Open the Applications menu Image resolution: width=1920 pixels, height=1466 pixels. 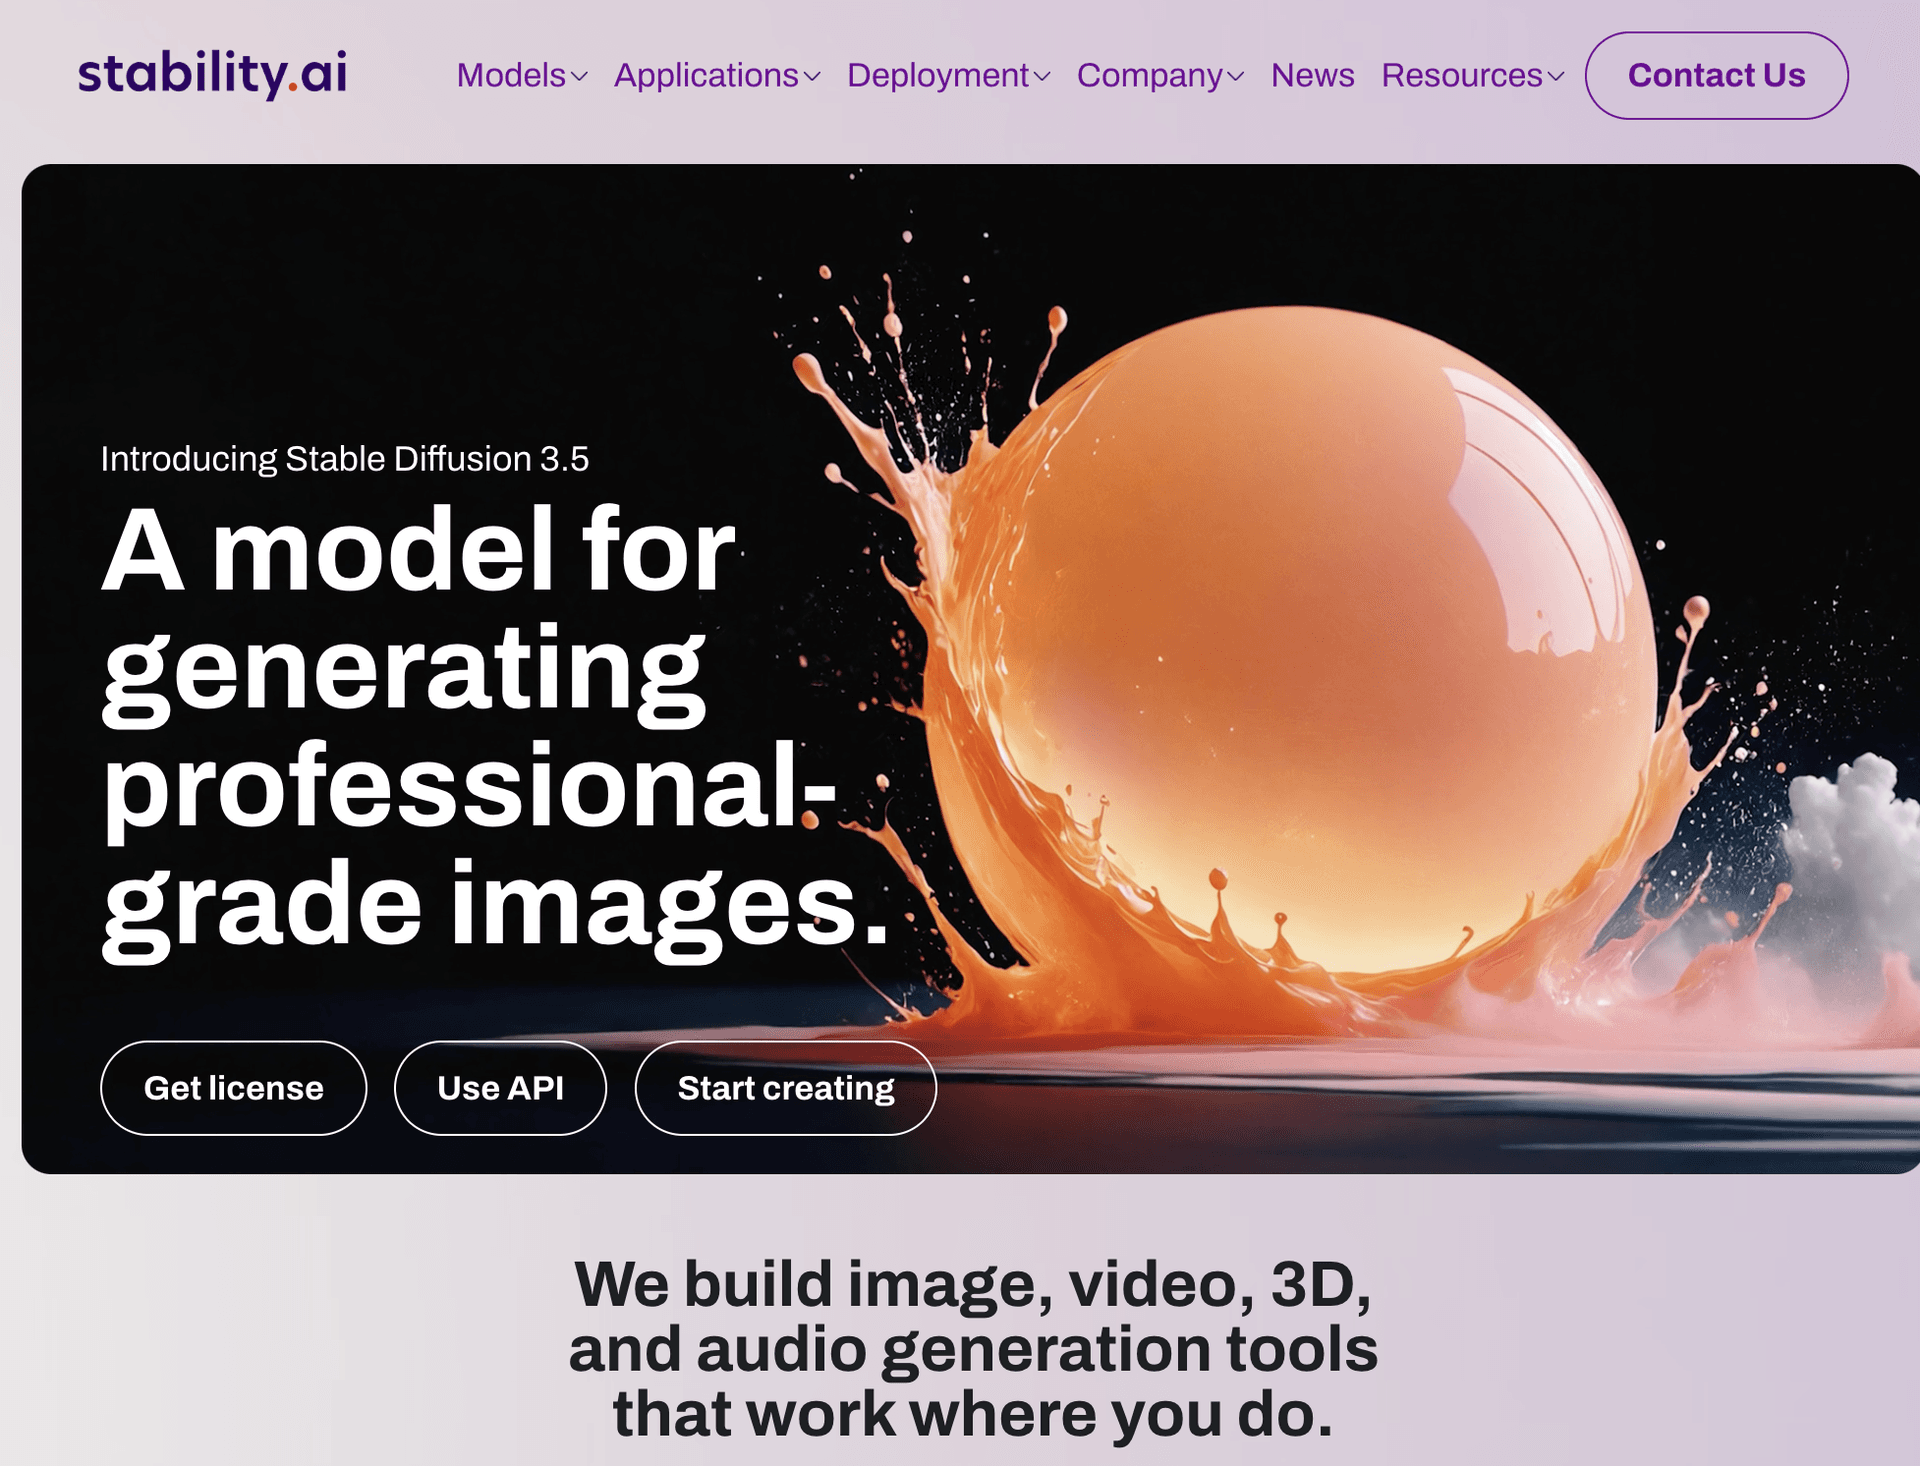click(x=706, y=75)
